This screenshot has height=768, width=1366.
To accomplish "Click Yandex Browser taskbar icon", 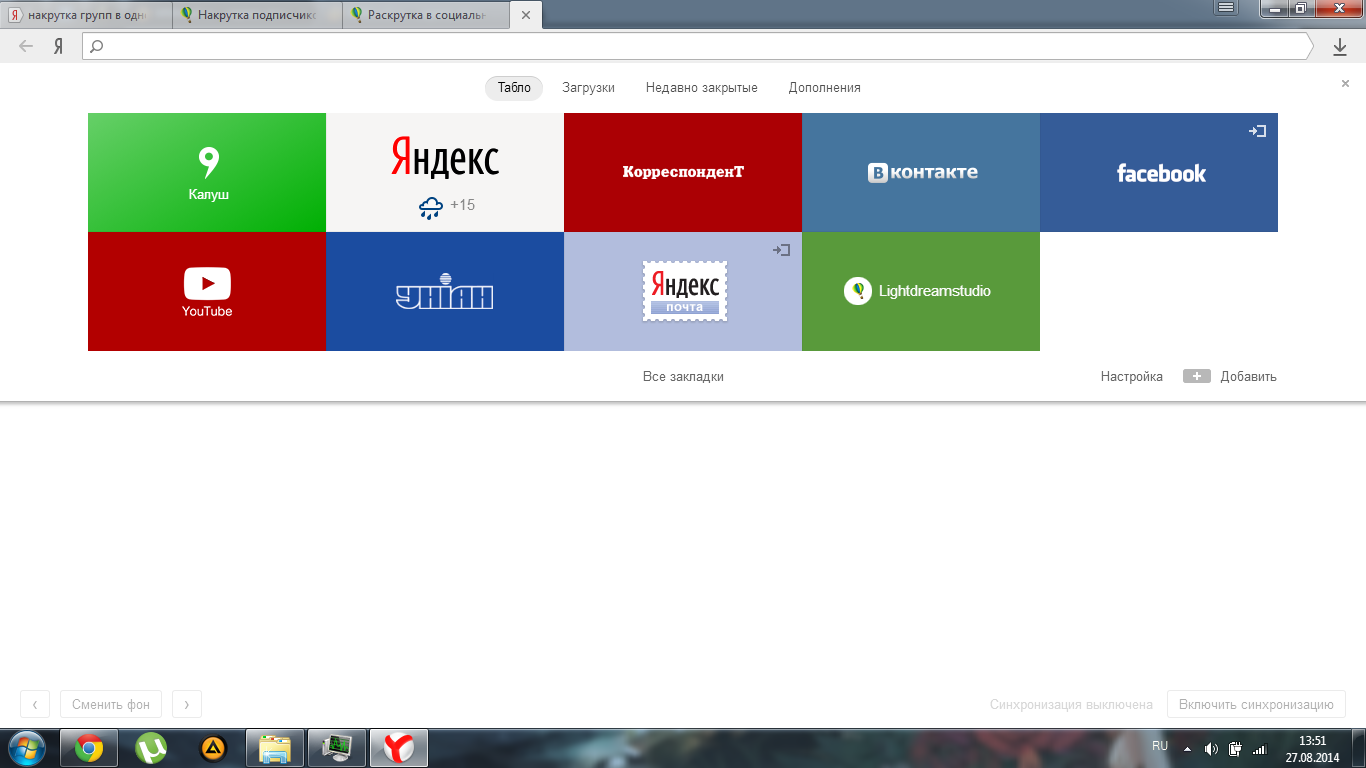I will pos(399,748).
